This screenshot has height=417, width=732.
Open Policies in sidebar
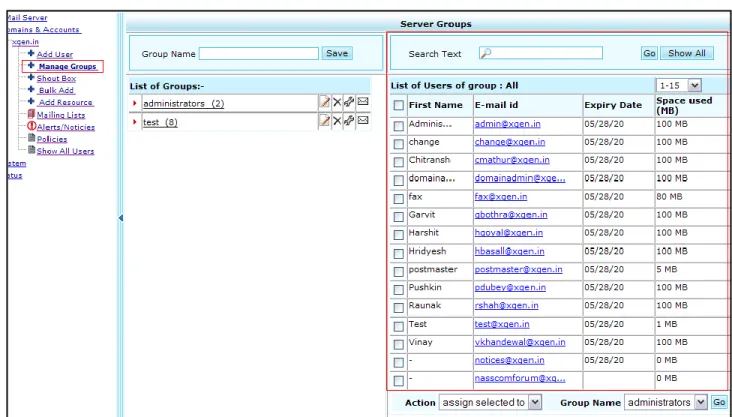tap(52, 139)
